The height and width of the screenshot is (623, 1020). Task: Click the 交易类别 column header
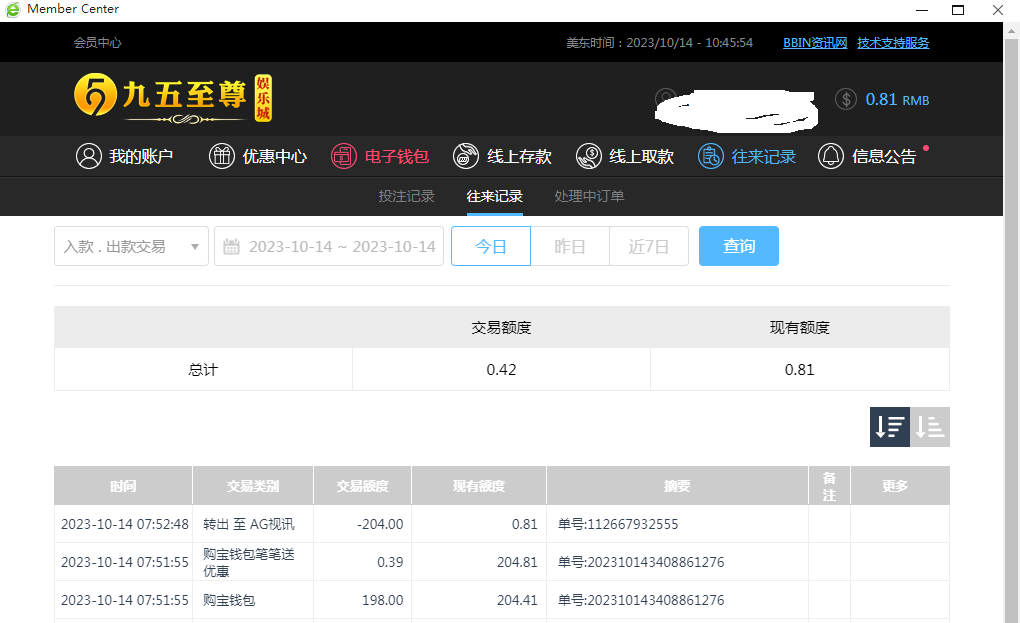(x=253, y=485)
